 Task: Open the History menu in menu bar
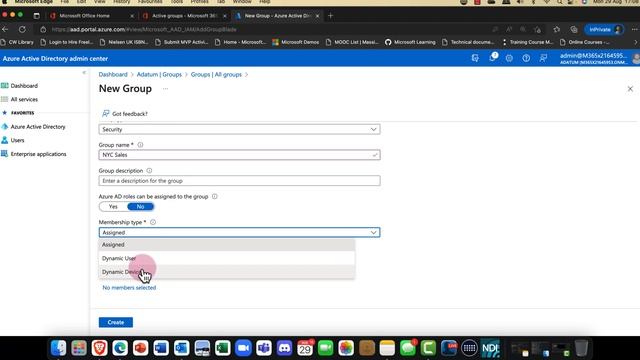coord(122,2)
